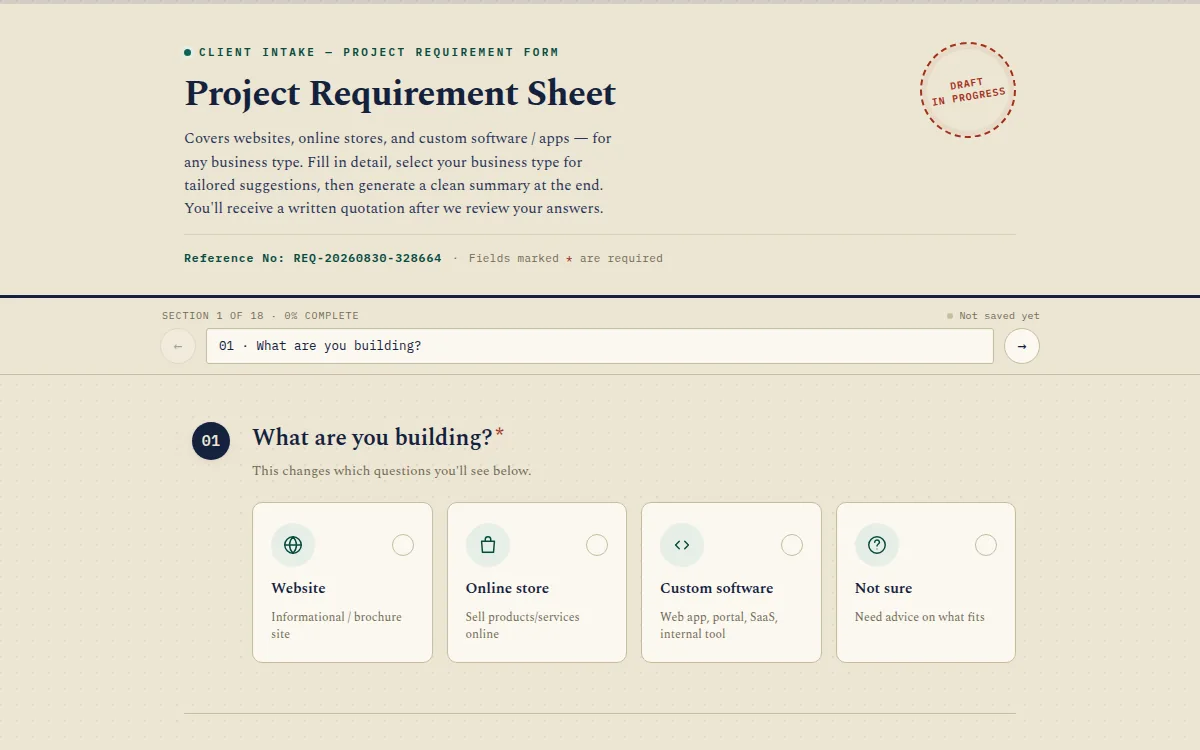
Task: Click the '01' section number badge
Action: (x=211, y=441)
